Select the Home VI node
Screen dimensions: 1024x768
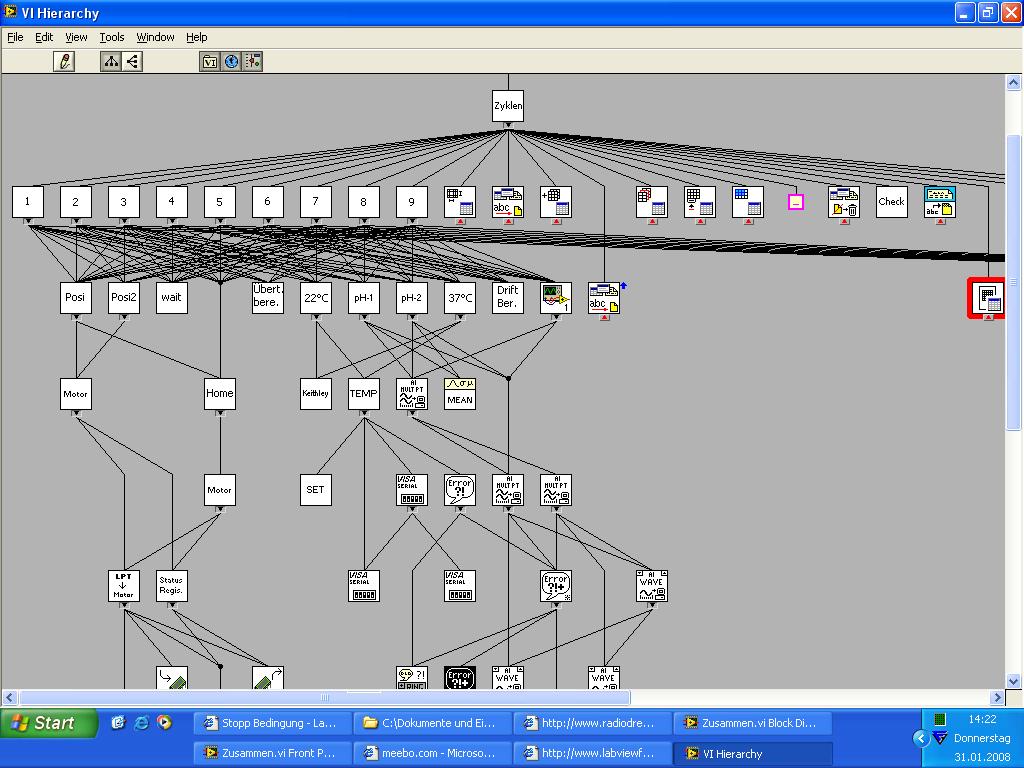pos(219,394)
